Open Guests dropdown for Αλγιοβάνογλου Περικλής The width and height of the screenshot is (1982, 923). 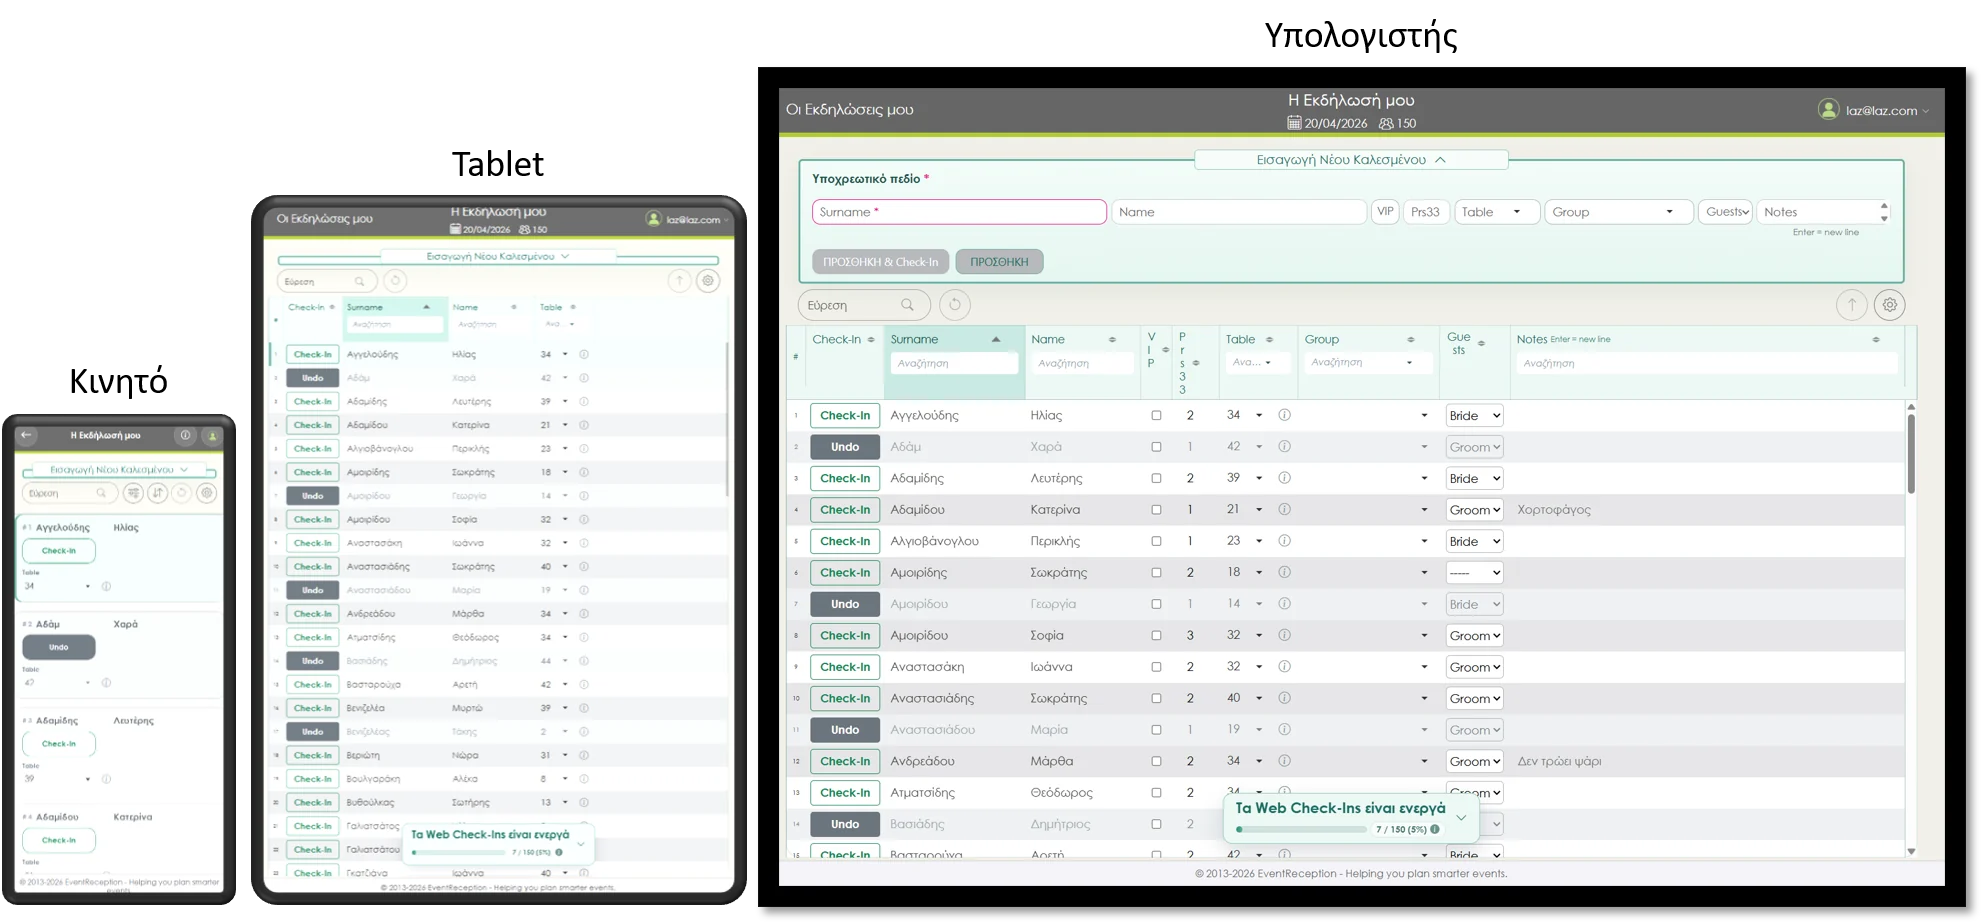click(1474, 541)
